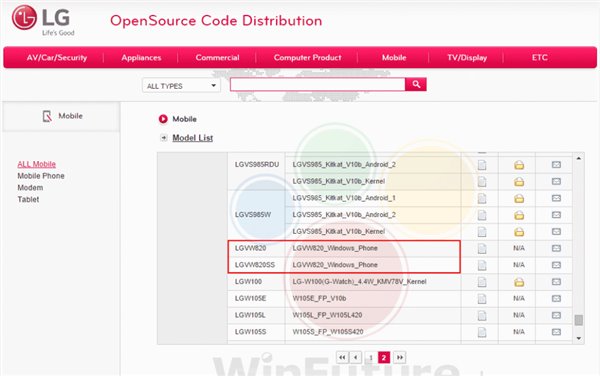Select the LGVW820SS model cell
This screenshot has width=600, height=376.
256,265
